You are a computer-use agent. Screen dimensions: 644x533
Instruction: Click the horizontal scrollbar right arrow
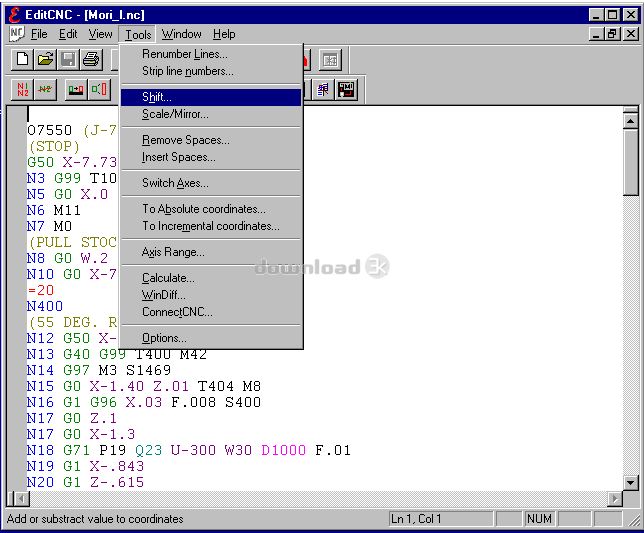[x=615, y=499]
